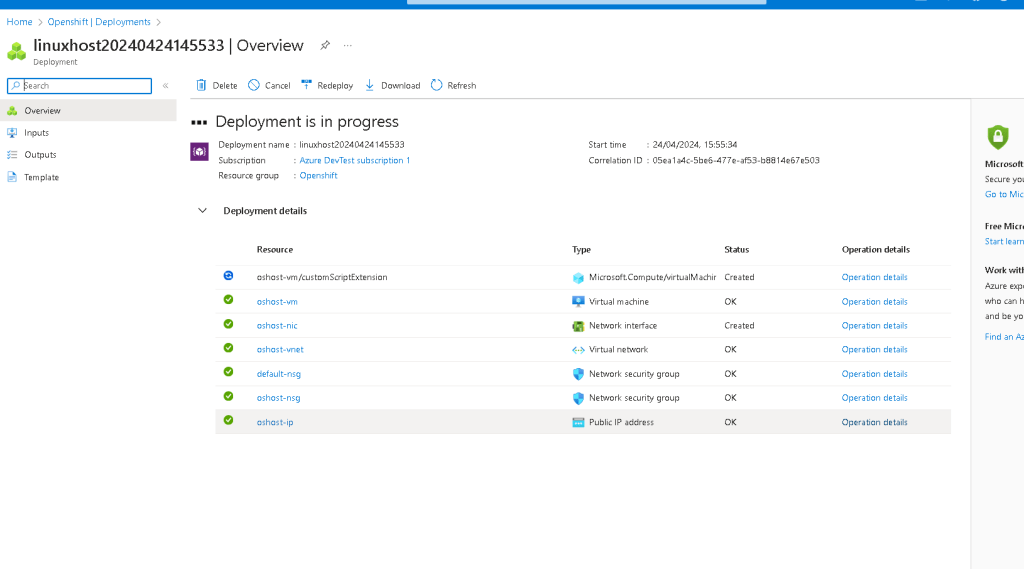1024x569 pixels.
Task: Click the green check for oshost-vm
Action: (x=229, y=300)
